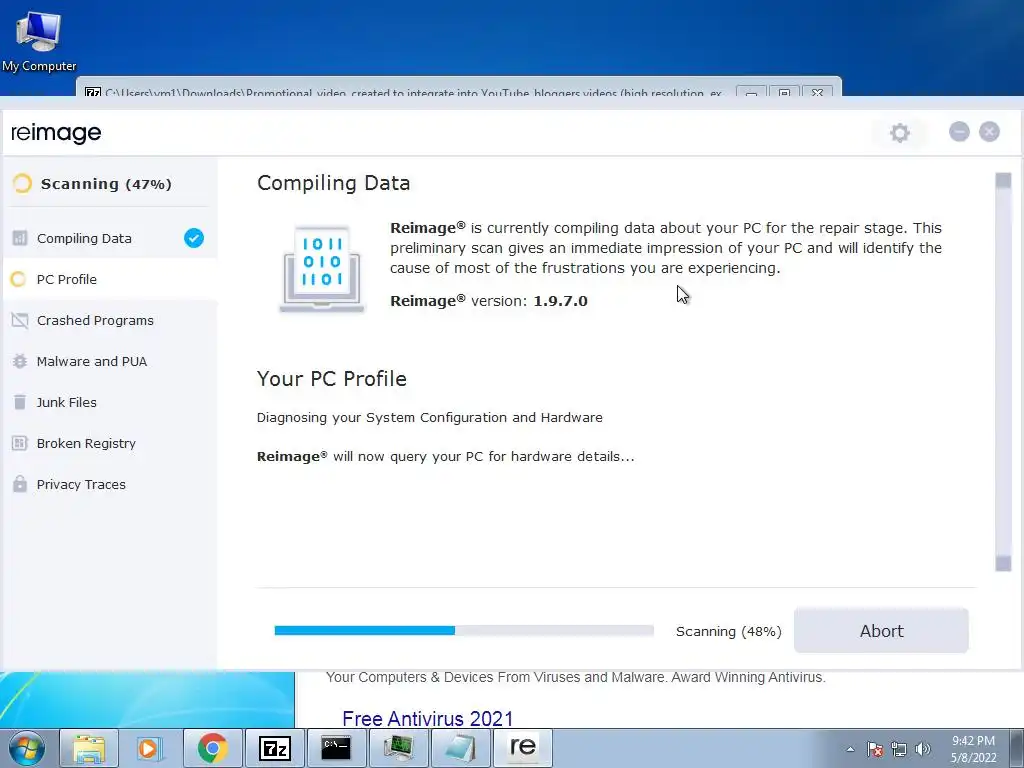This screenshot has height=768, width=1024.
Task: Click Diagnosing your System Configuration text
Action: (x=430, y=417)
